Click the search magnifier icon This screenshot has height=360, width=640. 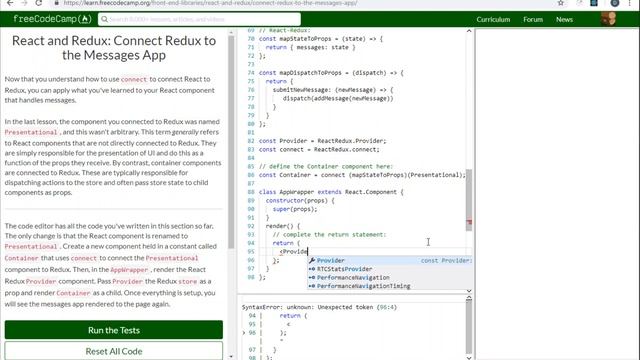104,19
